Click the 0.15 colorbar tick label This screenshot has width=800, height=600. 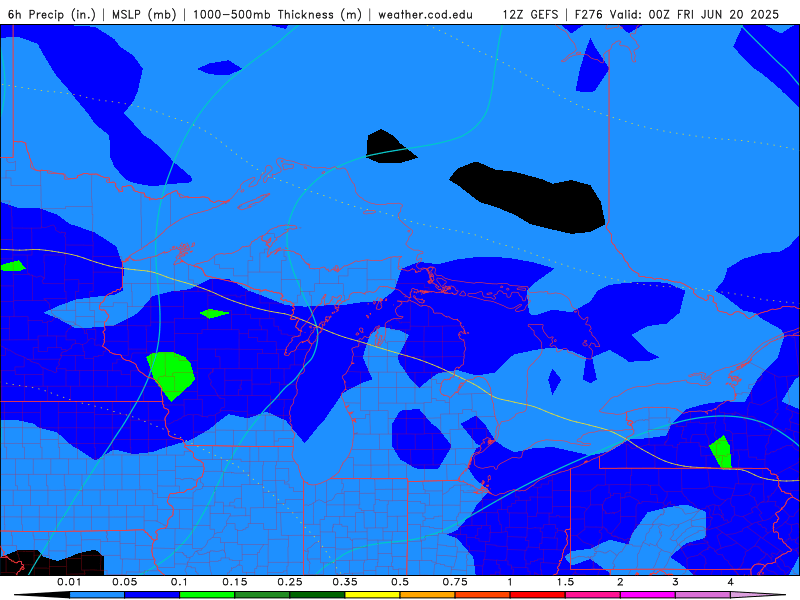235,582
